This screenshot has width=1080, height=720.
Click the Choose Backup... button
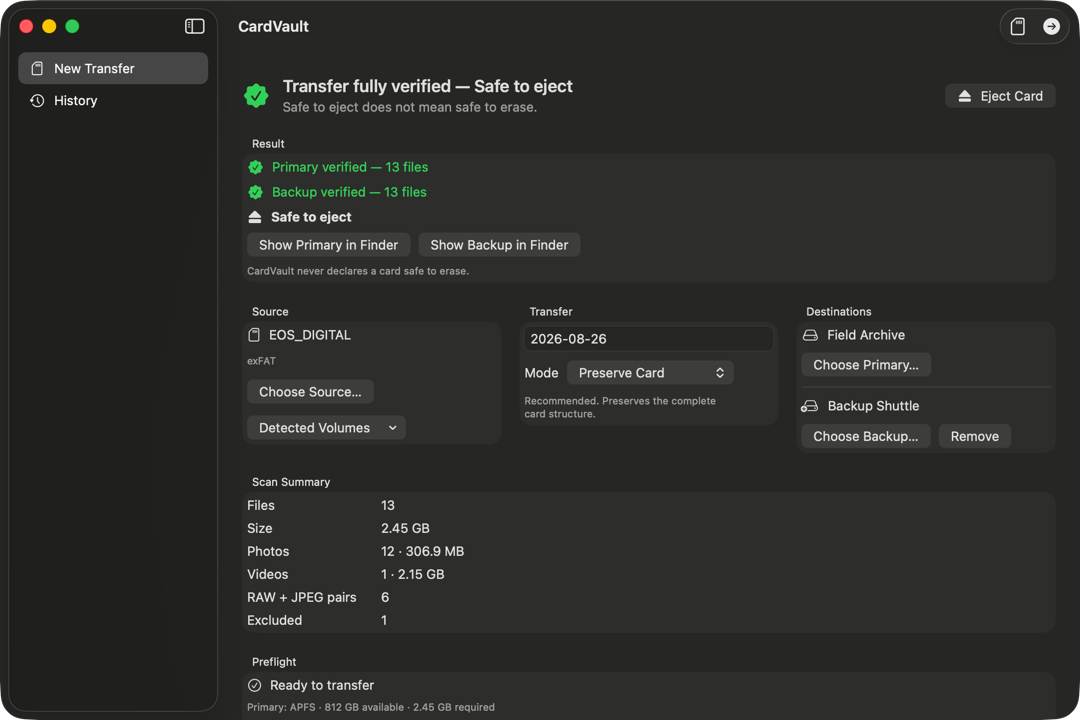pyautogui.click(x=866, y=436)
